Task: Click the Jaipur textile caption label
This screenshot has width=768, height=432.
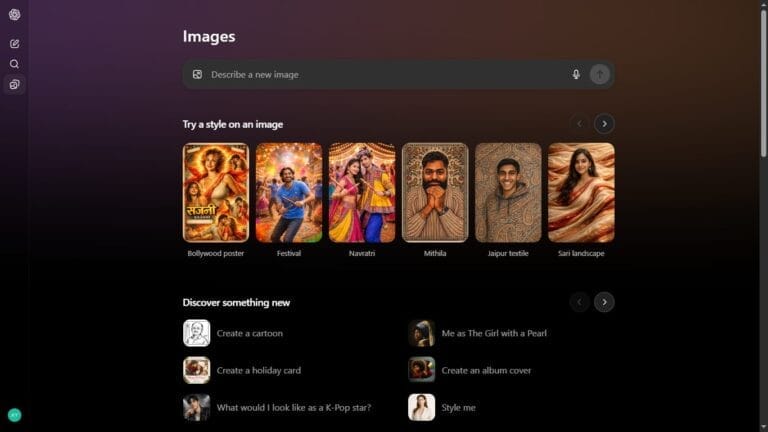Action: pyautogui.click(x=508, y=253)
